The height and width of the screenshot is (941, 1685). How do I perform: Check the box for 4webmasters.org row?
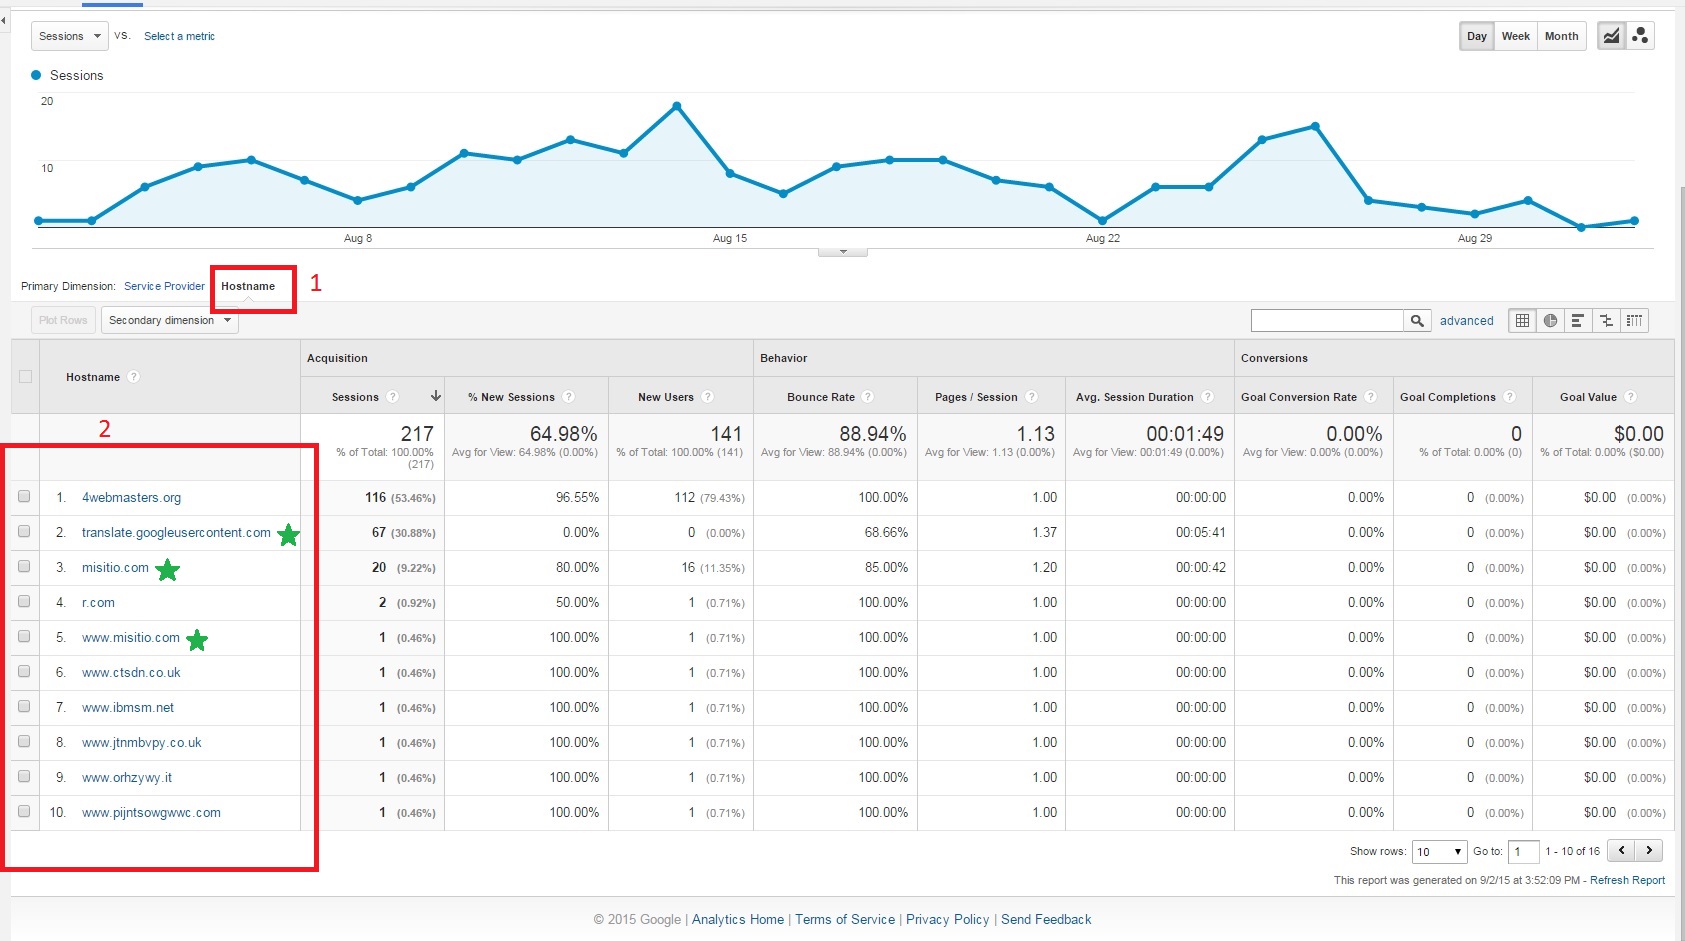click(24, 497)
